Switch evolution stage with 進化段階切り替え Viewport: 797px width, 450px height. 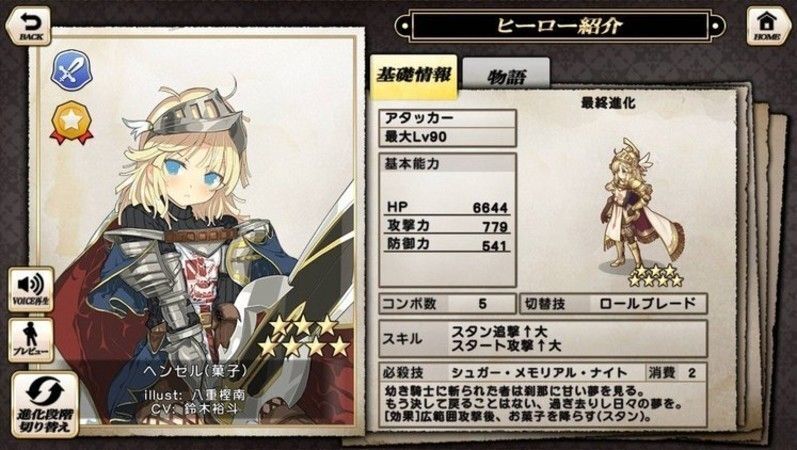45,404
